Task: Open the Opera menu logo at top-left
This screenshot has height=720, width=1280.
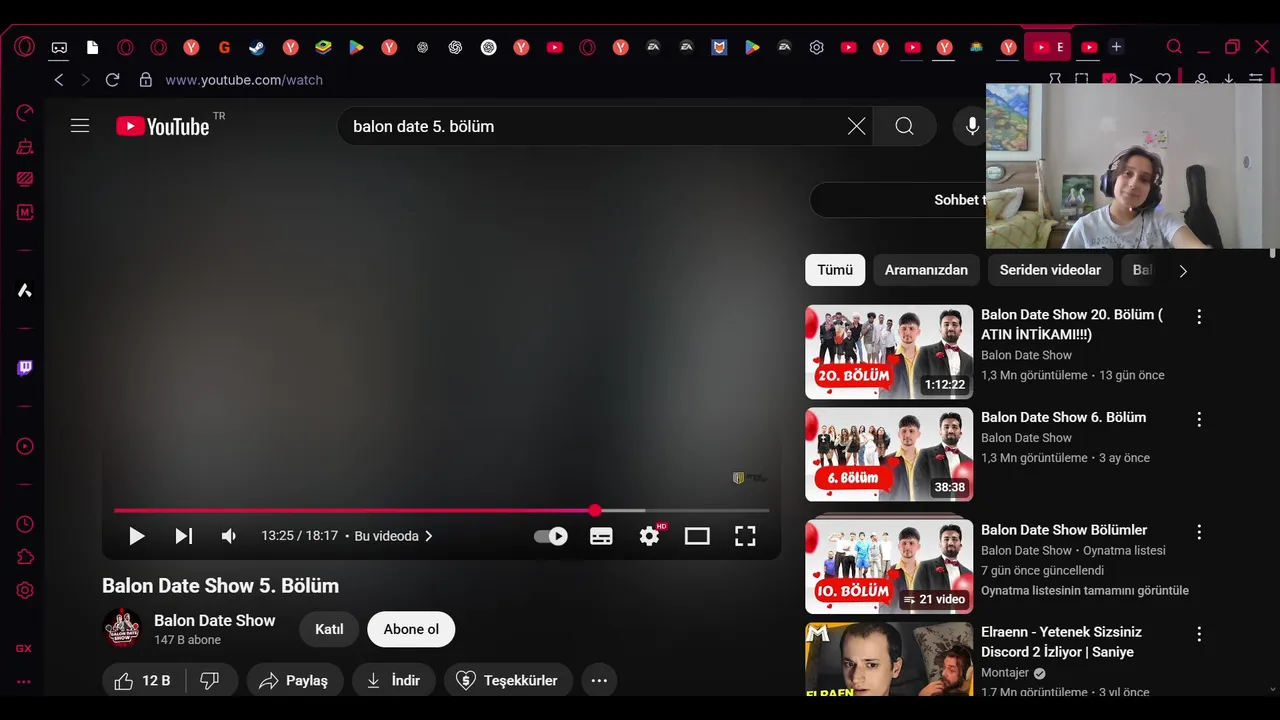Action: (x=25, y=47)
